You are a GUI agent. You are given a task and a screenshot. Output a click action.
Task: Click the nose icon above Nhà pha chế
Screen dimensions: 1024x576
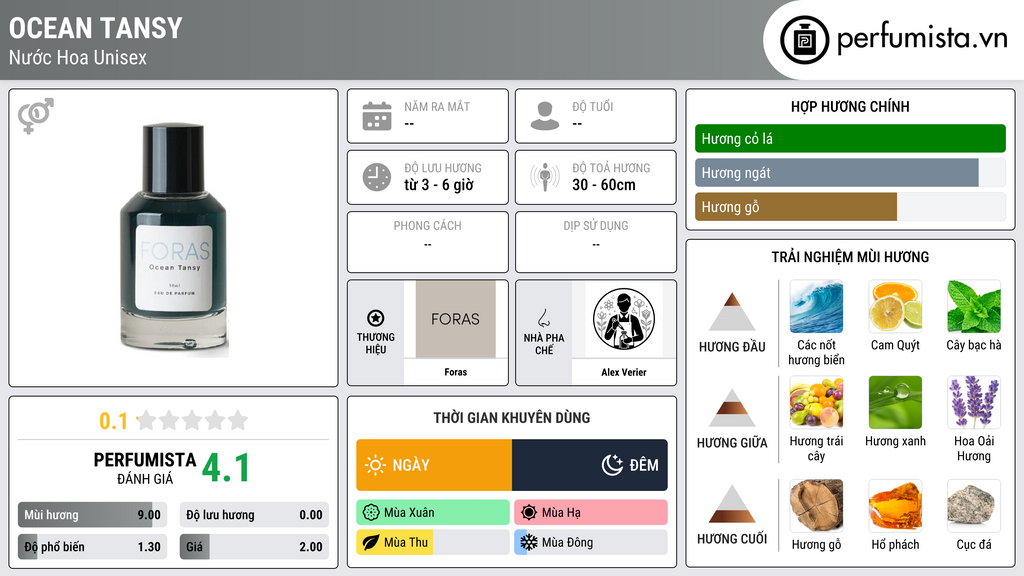(x=544, y=318)
